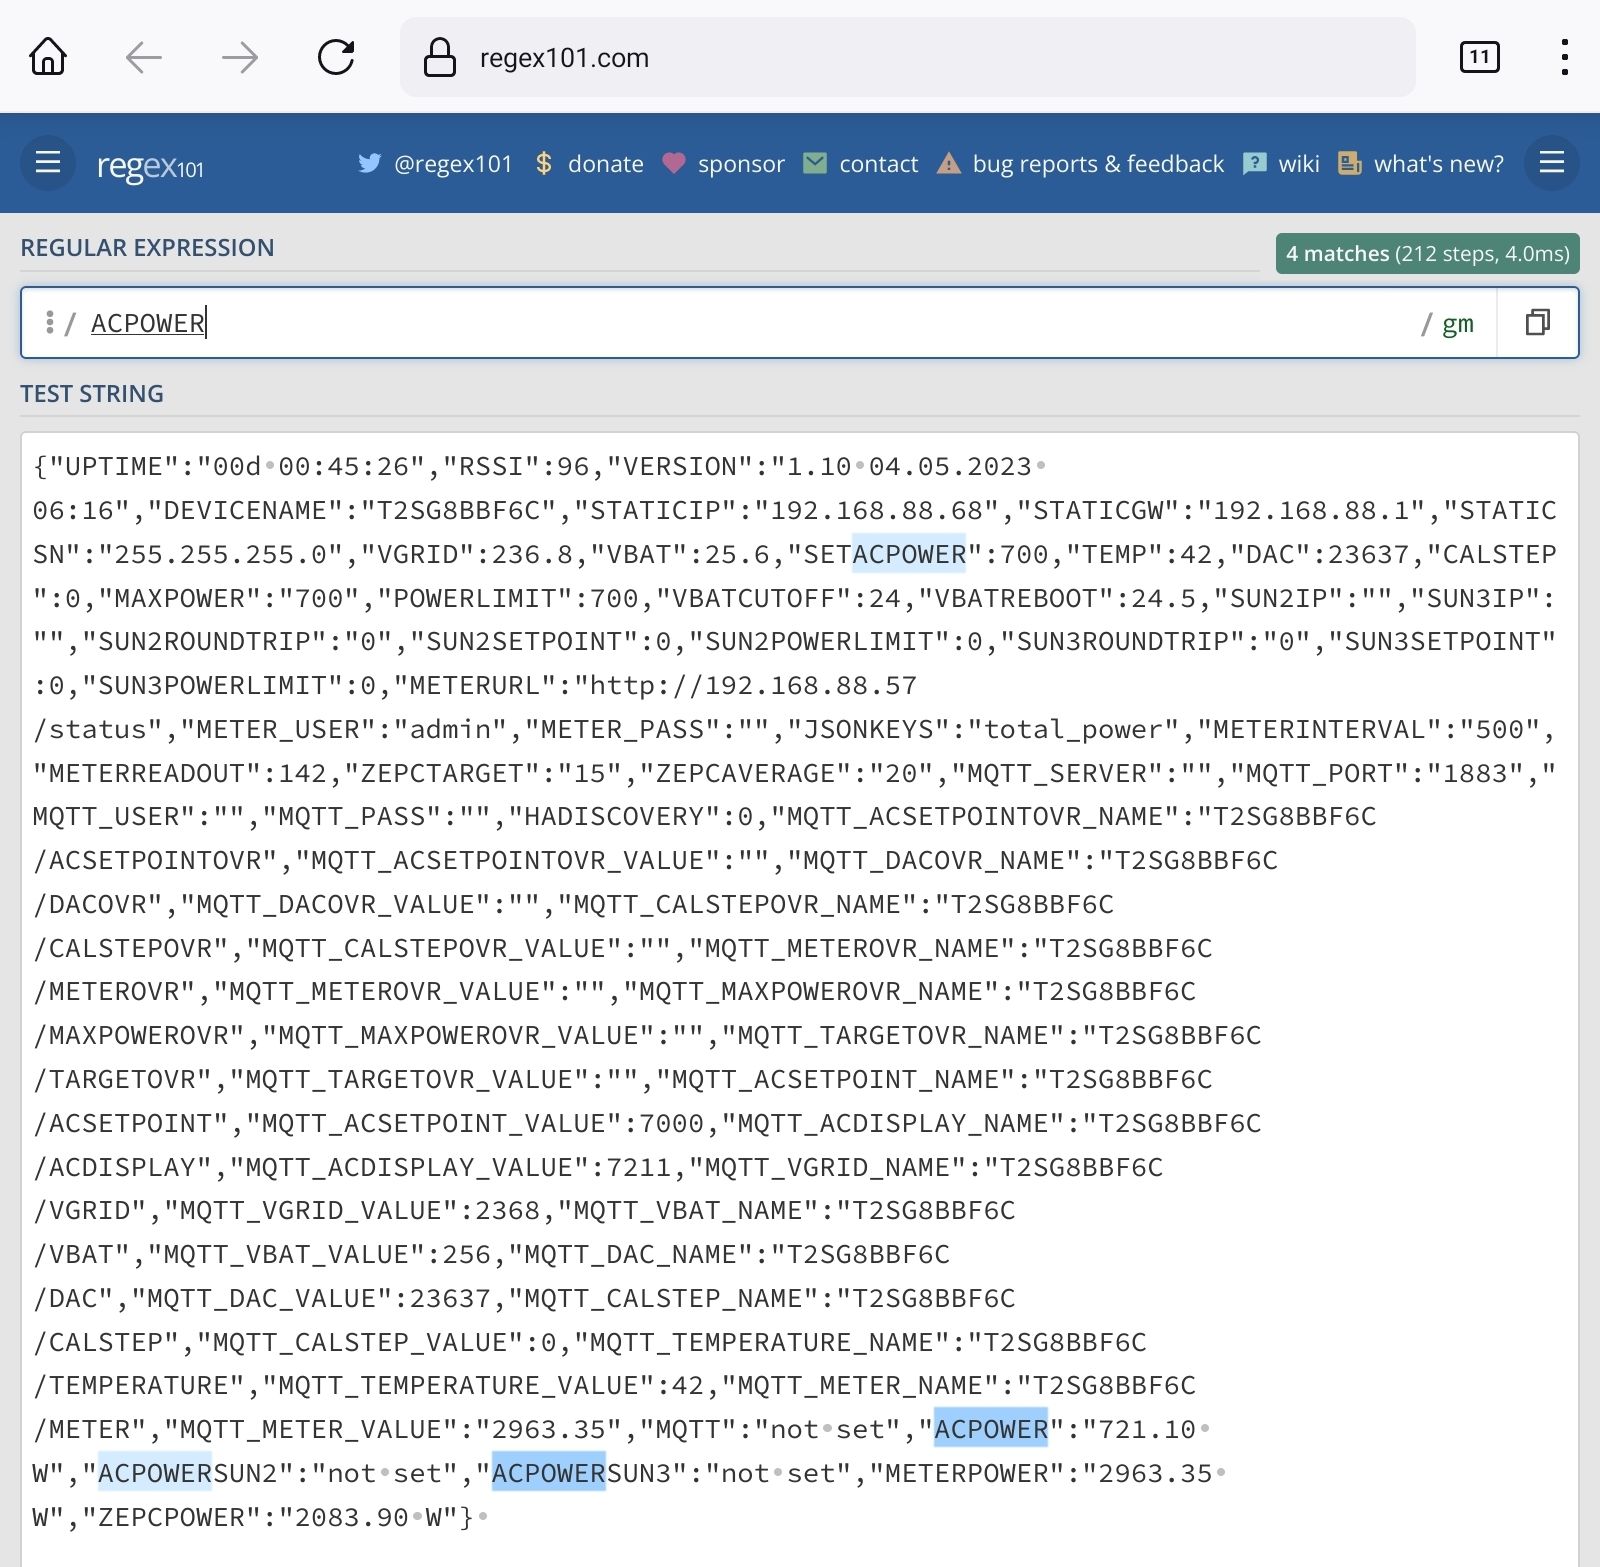
Task: Click the "UPTIME" key in the test string
Action: point(114,467)
